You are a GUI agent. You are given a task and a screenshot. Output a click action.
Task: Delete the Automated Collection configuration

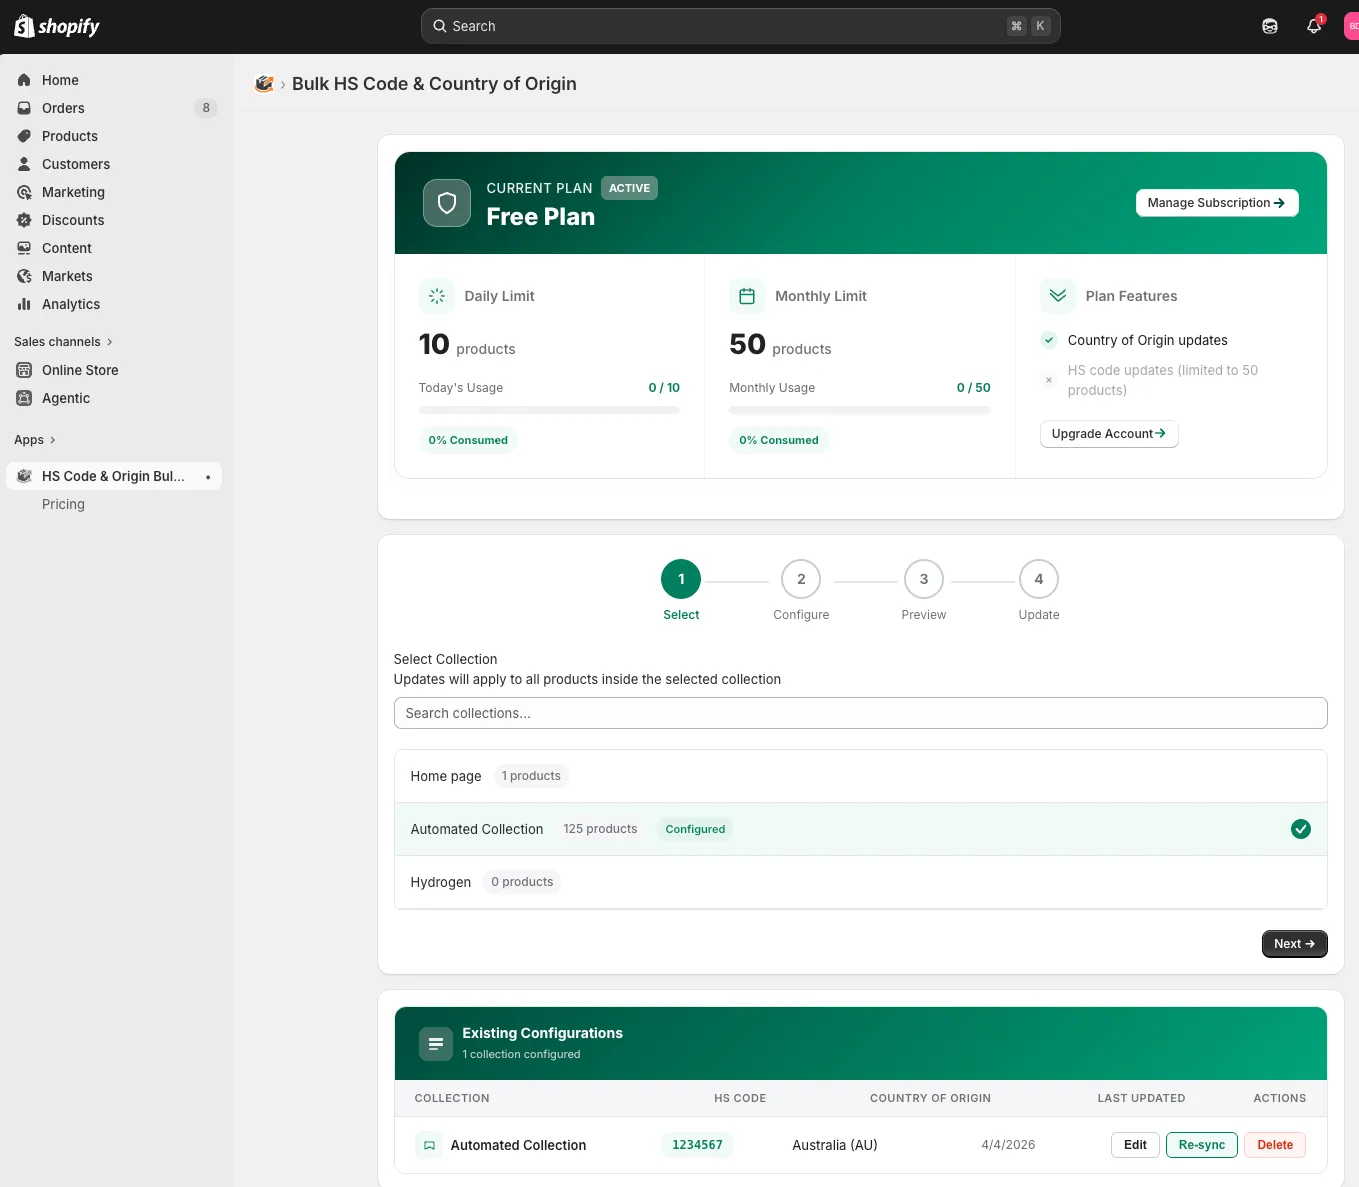[1275, 1145]
